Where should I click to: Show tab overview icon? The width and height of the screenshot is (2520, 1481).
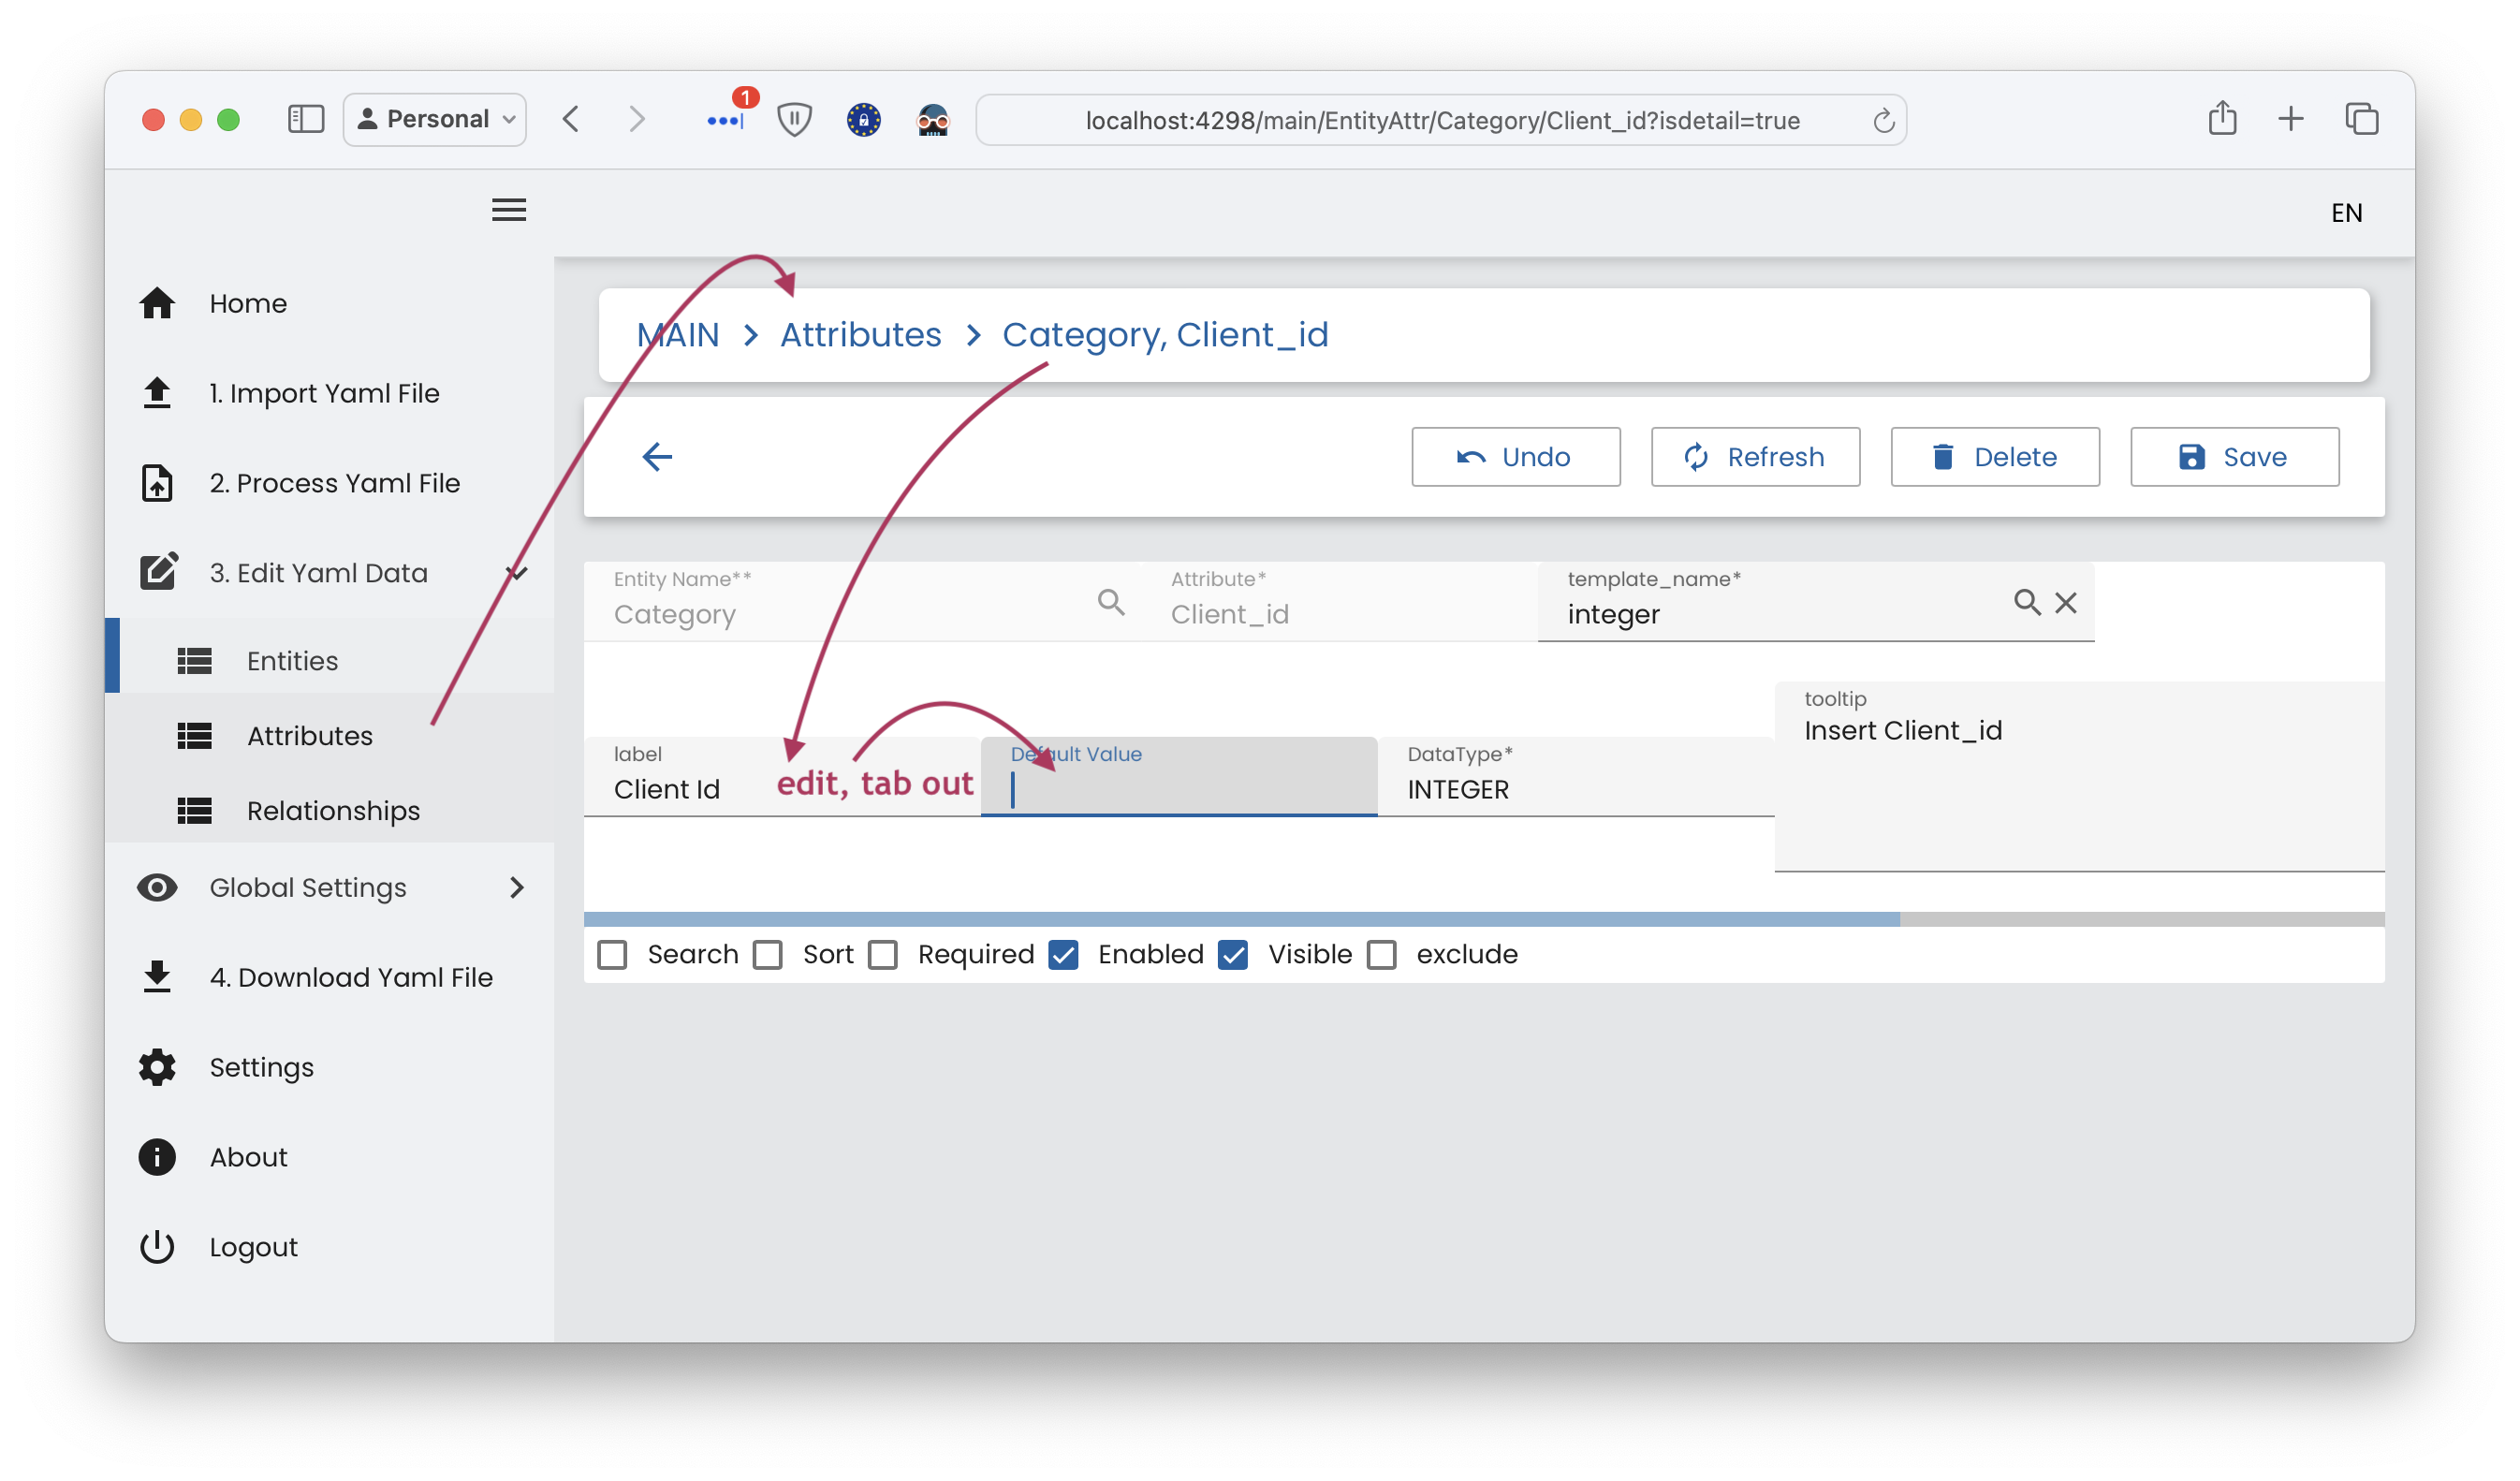(2362, 119)
